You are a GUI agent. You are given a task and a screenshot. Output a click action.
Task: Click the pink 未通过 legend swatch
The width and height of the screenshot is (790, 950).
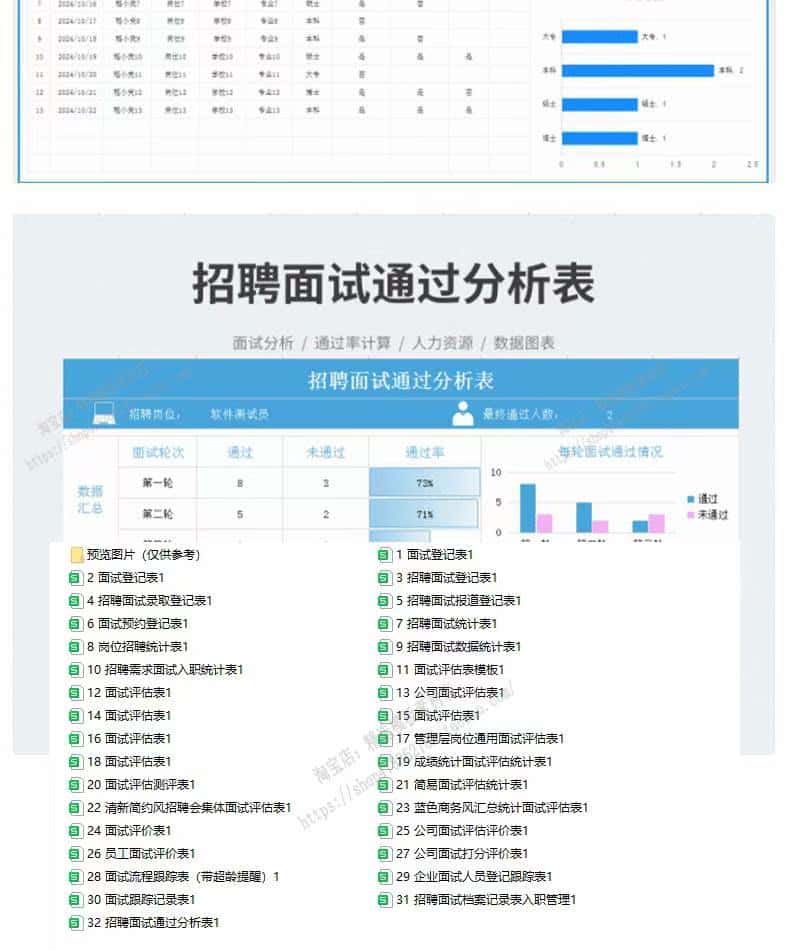point(691,515)
